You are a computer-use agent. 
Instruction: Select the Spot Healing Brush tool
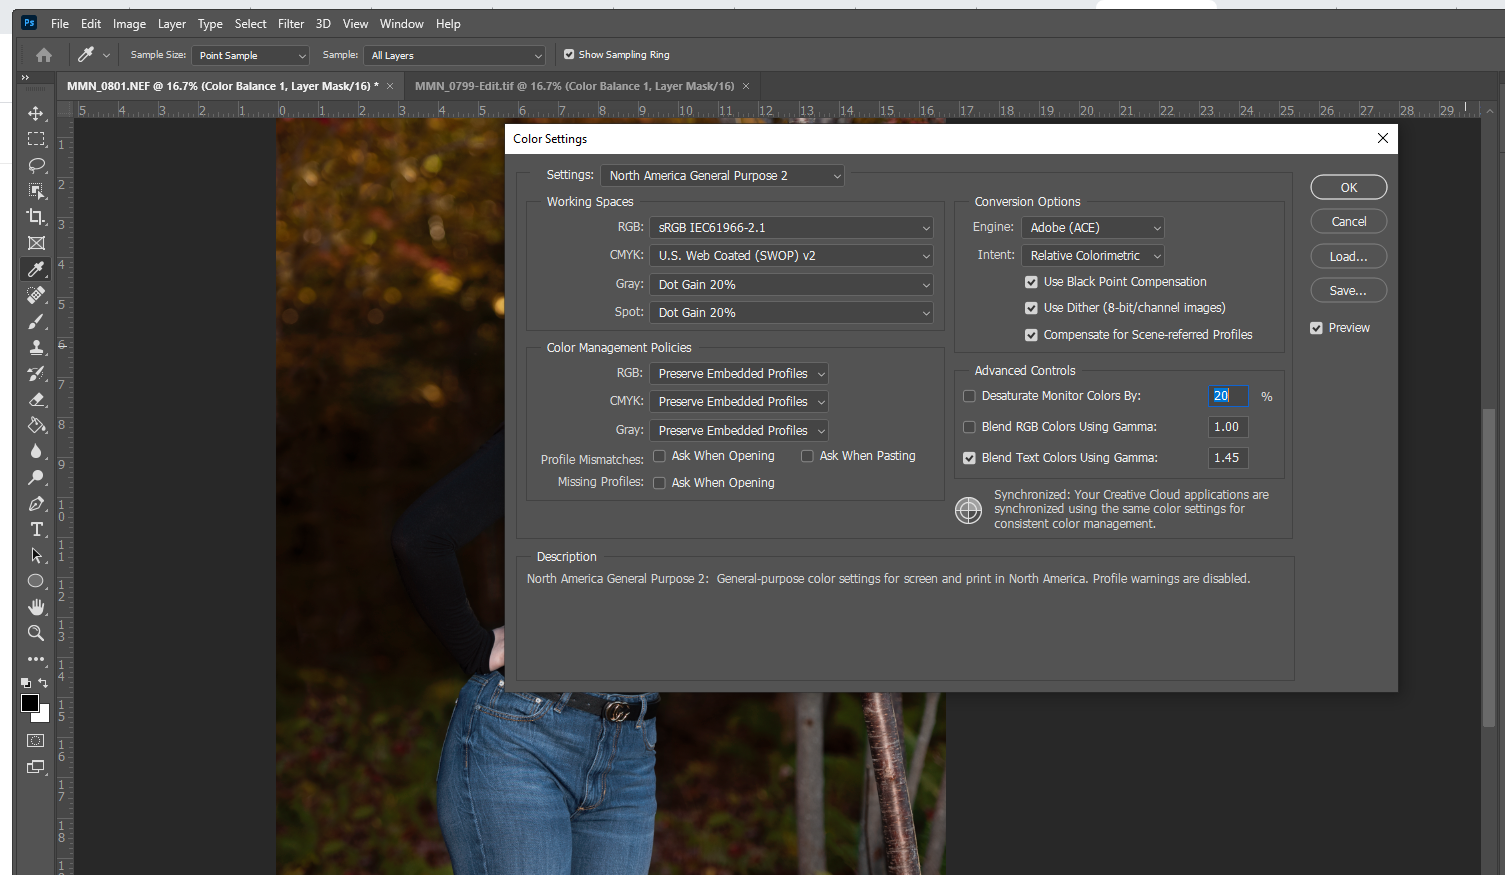36,295
